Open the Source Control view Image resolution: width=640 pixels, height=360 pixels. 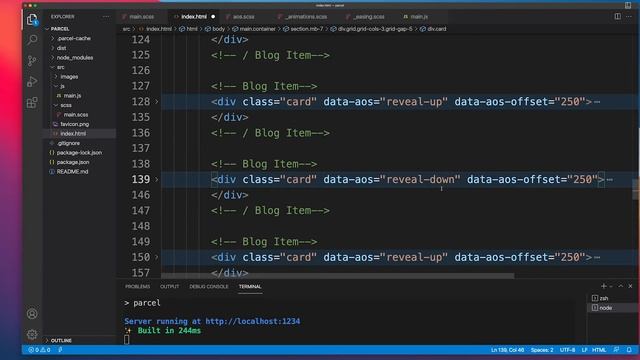pos(32,60)
